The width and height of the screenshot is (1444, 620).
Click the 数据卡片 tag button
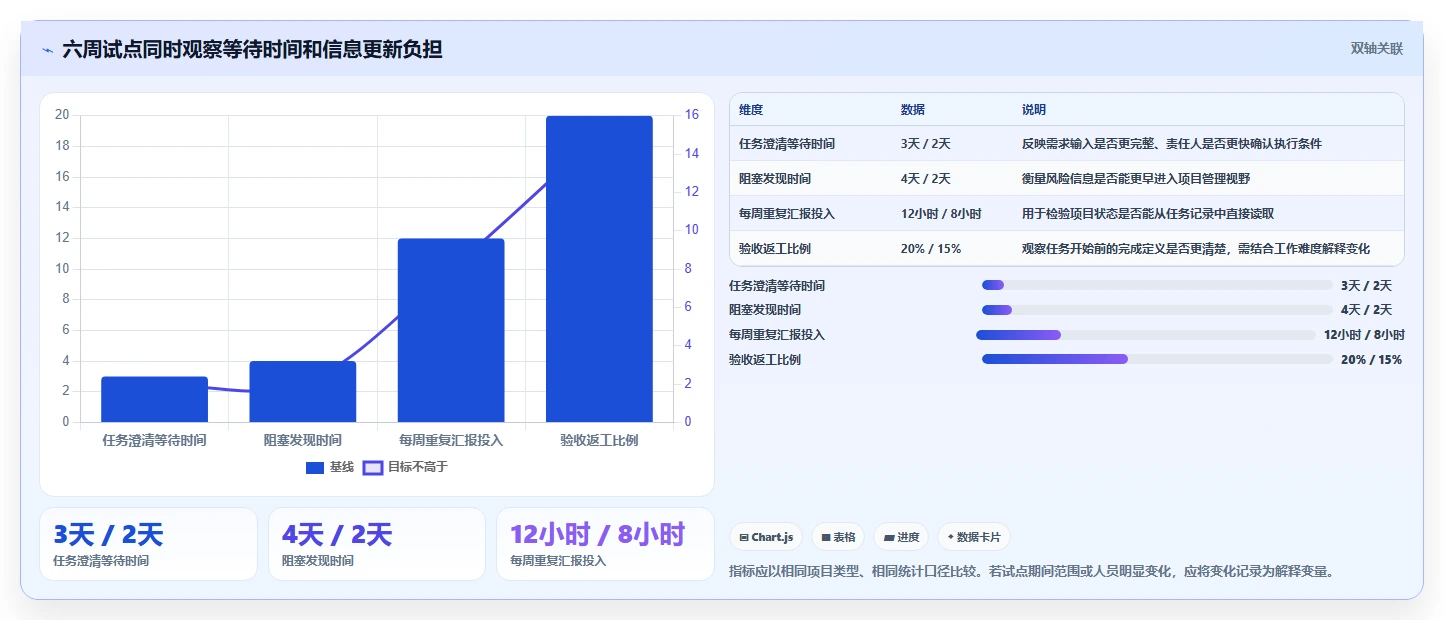click(x=974, y=537)
